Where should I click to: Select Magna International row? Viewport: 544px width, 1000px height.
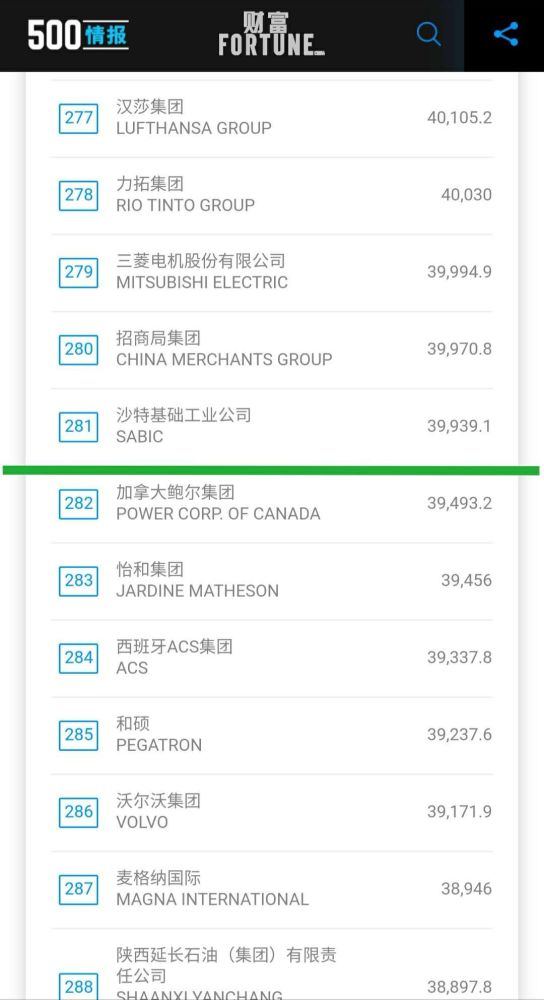pos(272,890)
